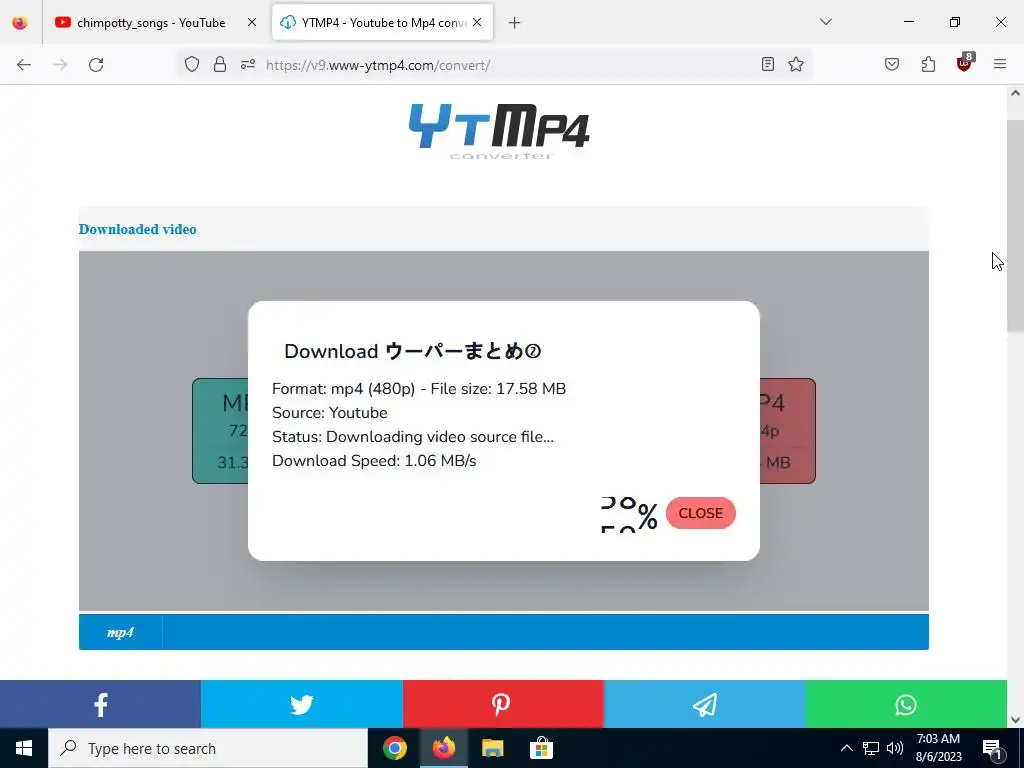Click the CLOSE button in download dialog
Viewport: 1024px width, 768px height.
[701, 513]
